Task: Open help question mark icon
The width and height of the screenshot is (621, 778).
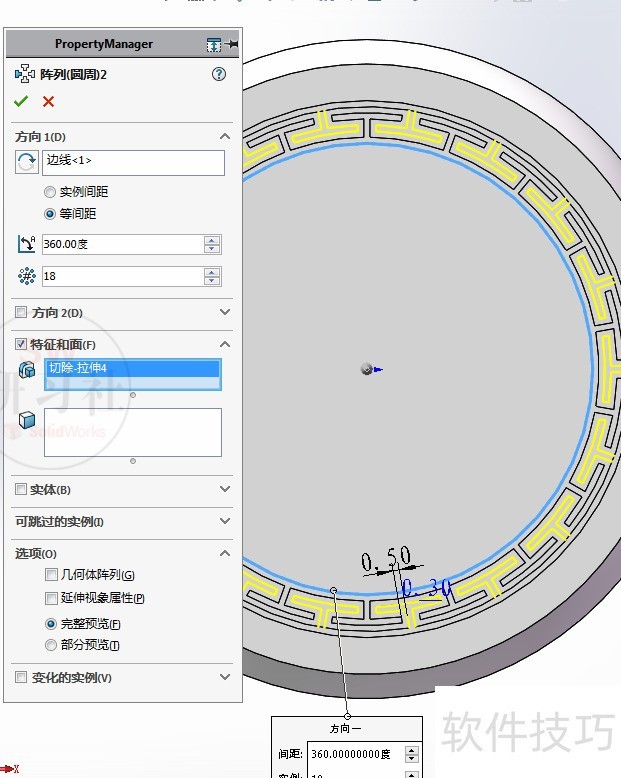Action: (219, 74)
